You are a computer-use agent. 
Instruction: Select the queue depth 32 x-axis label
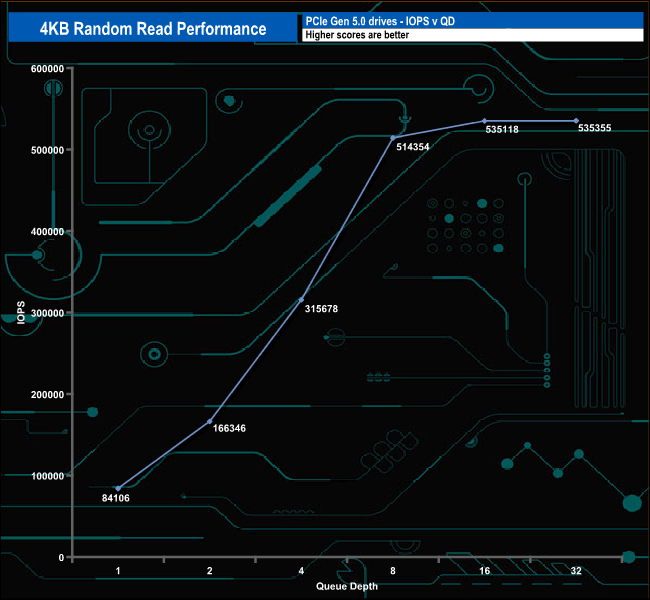click(x=576, y=571)
